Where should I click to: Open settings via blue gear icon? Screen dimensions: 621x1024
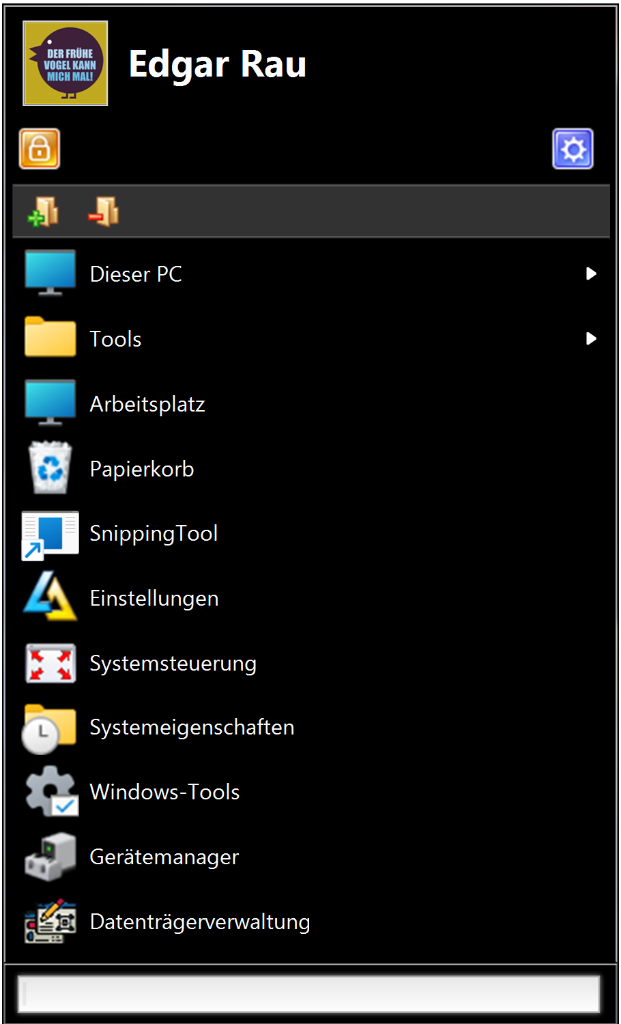coord(573,149)
